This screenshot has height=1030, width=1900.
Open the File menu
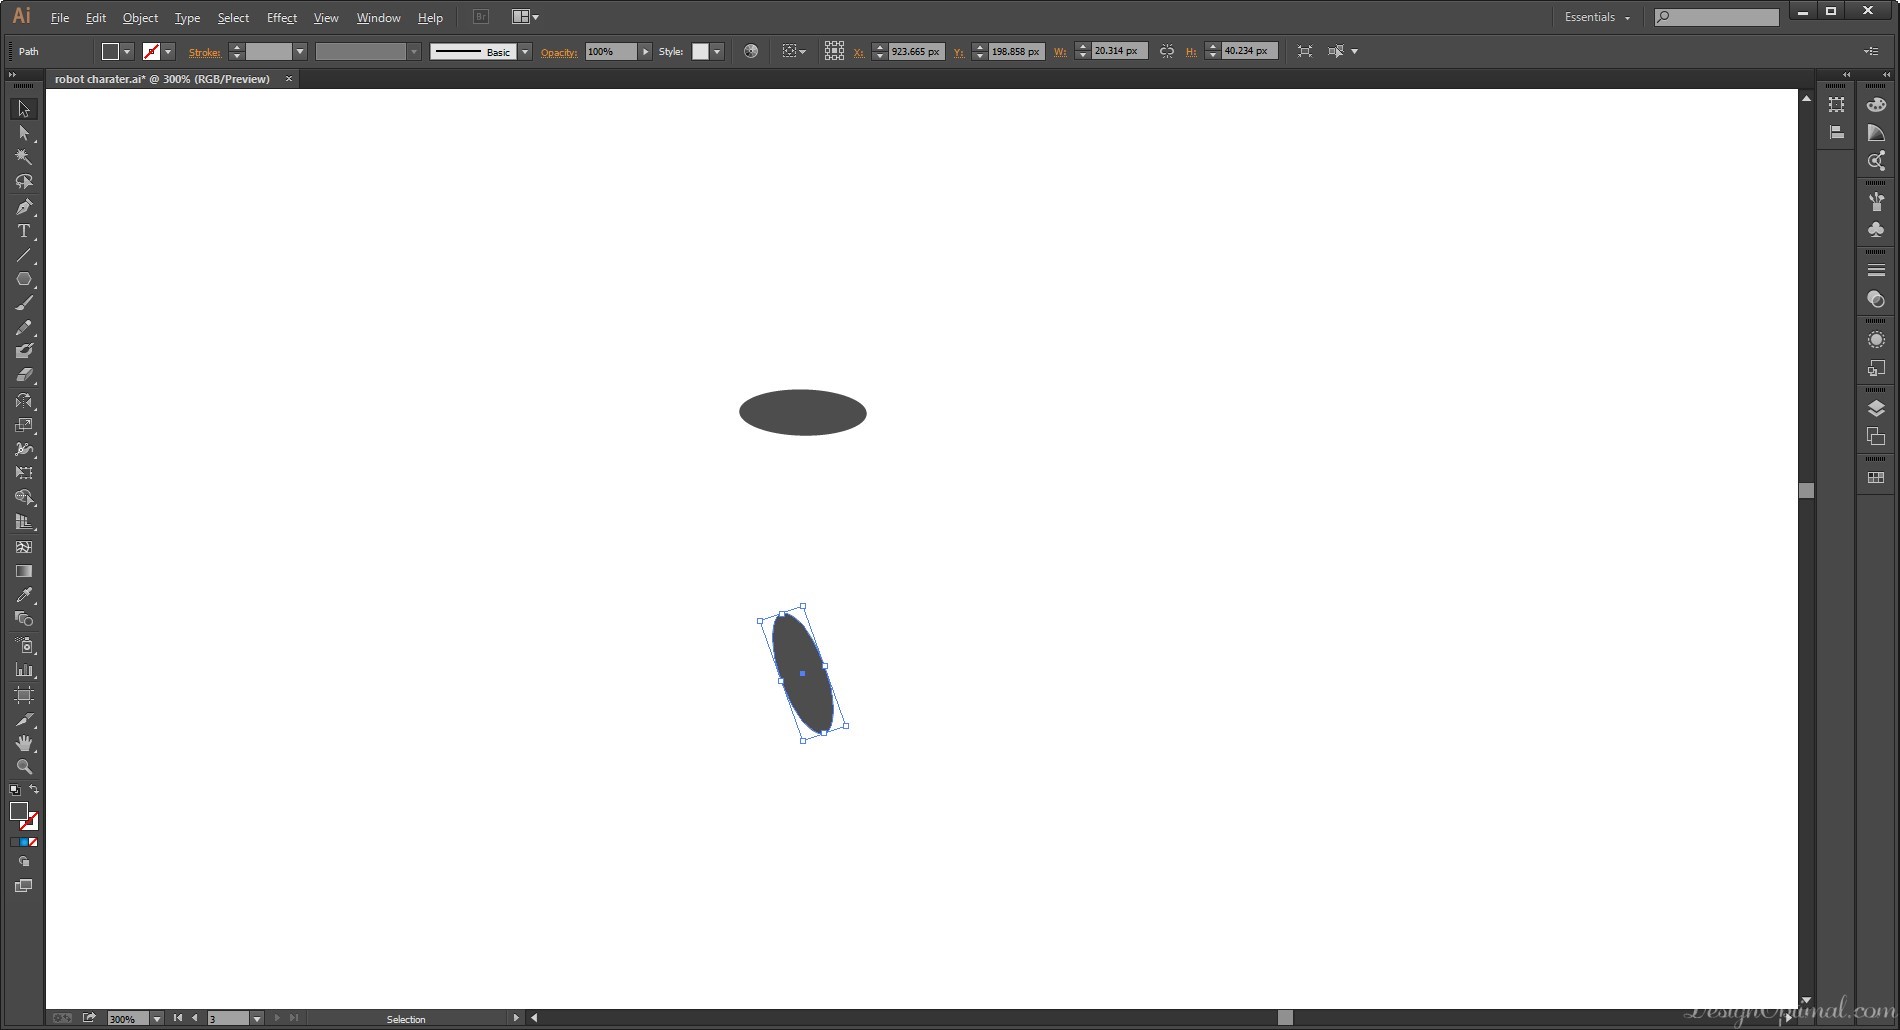pyautogui.click(x=60, y=18)
